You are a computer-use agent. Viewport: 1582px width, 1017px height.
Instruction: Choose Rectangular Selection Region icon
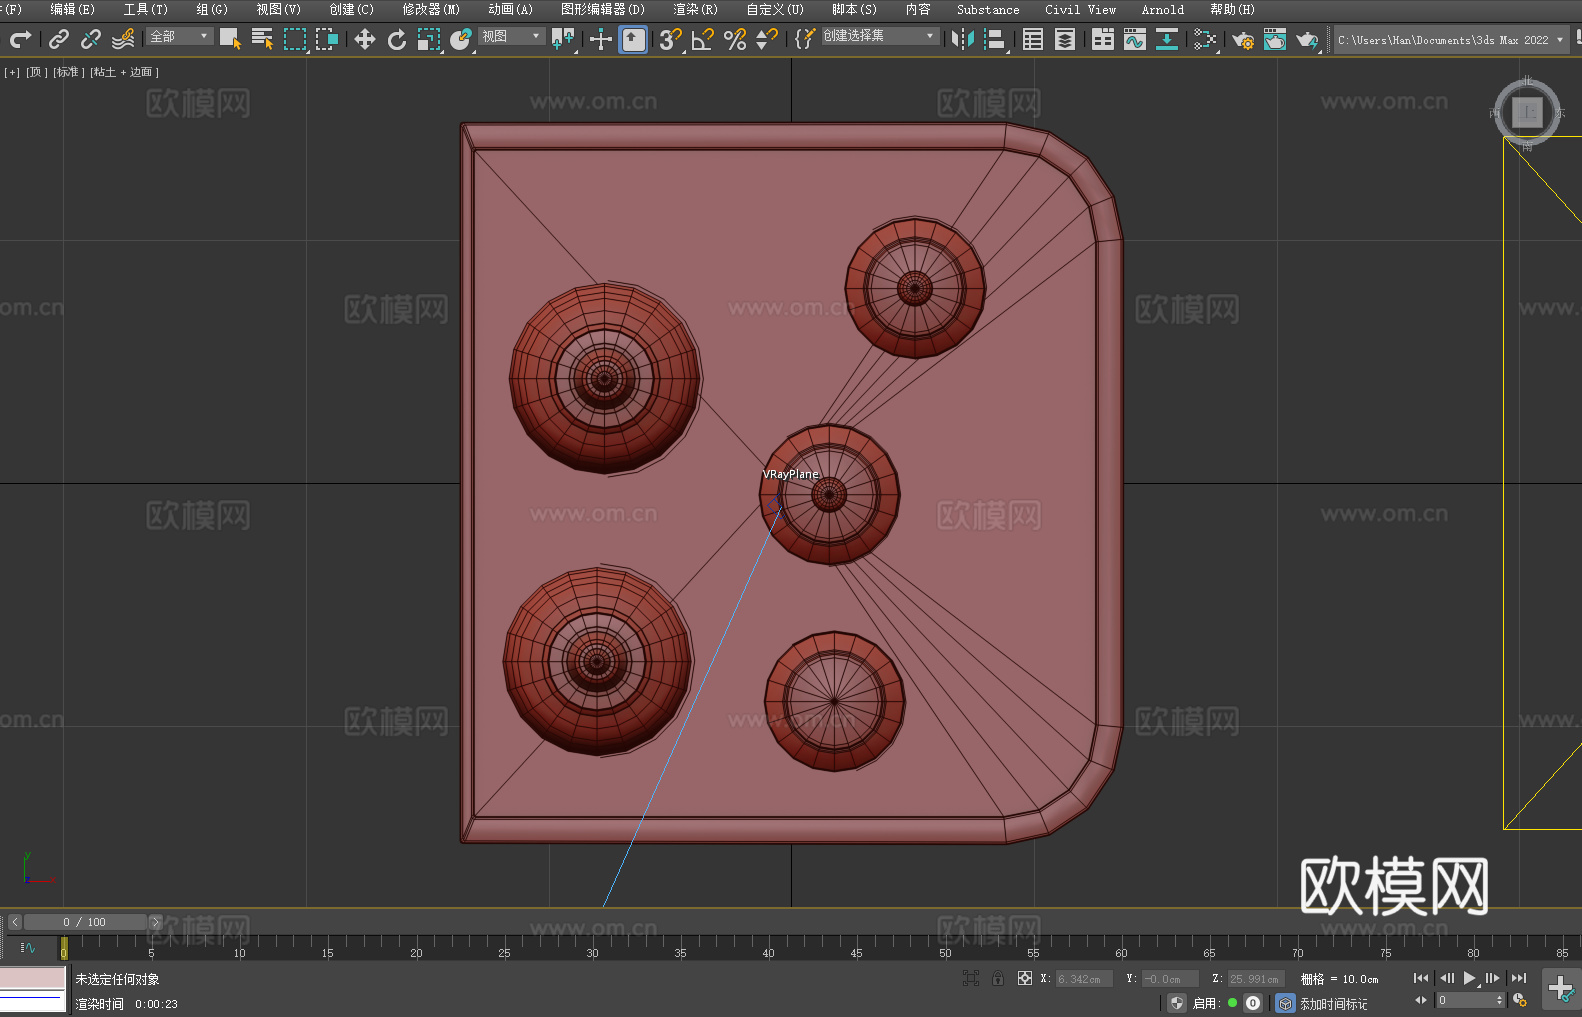[x=295, y=39]
